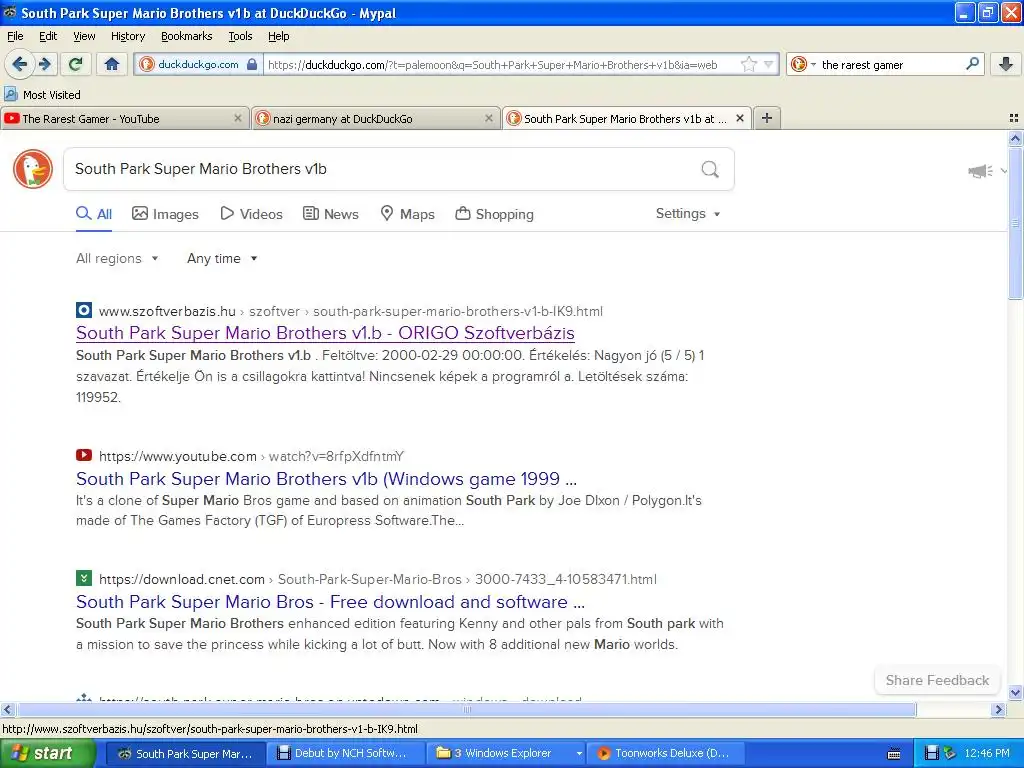Select the News search tab
Viewport: 1024px width, 768px height.
pos(330,214)
